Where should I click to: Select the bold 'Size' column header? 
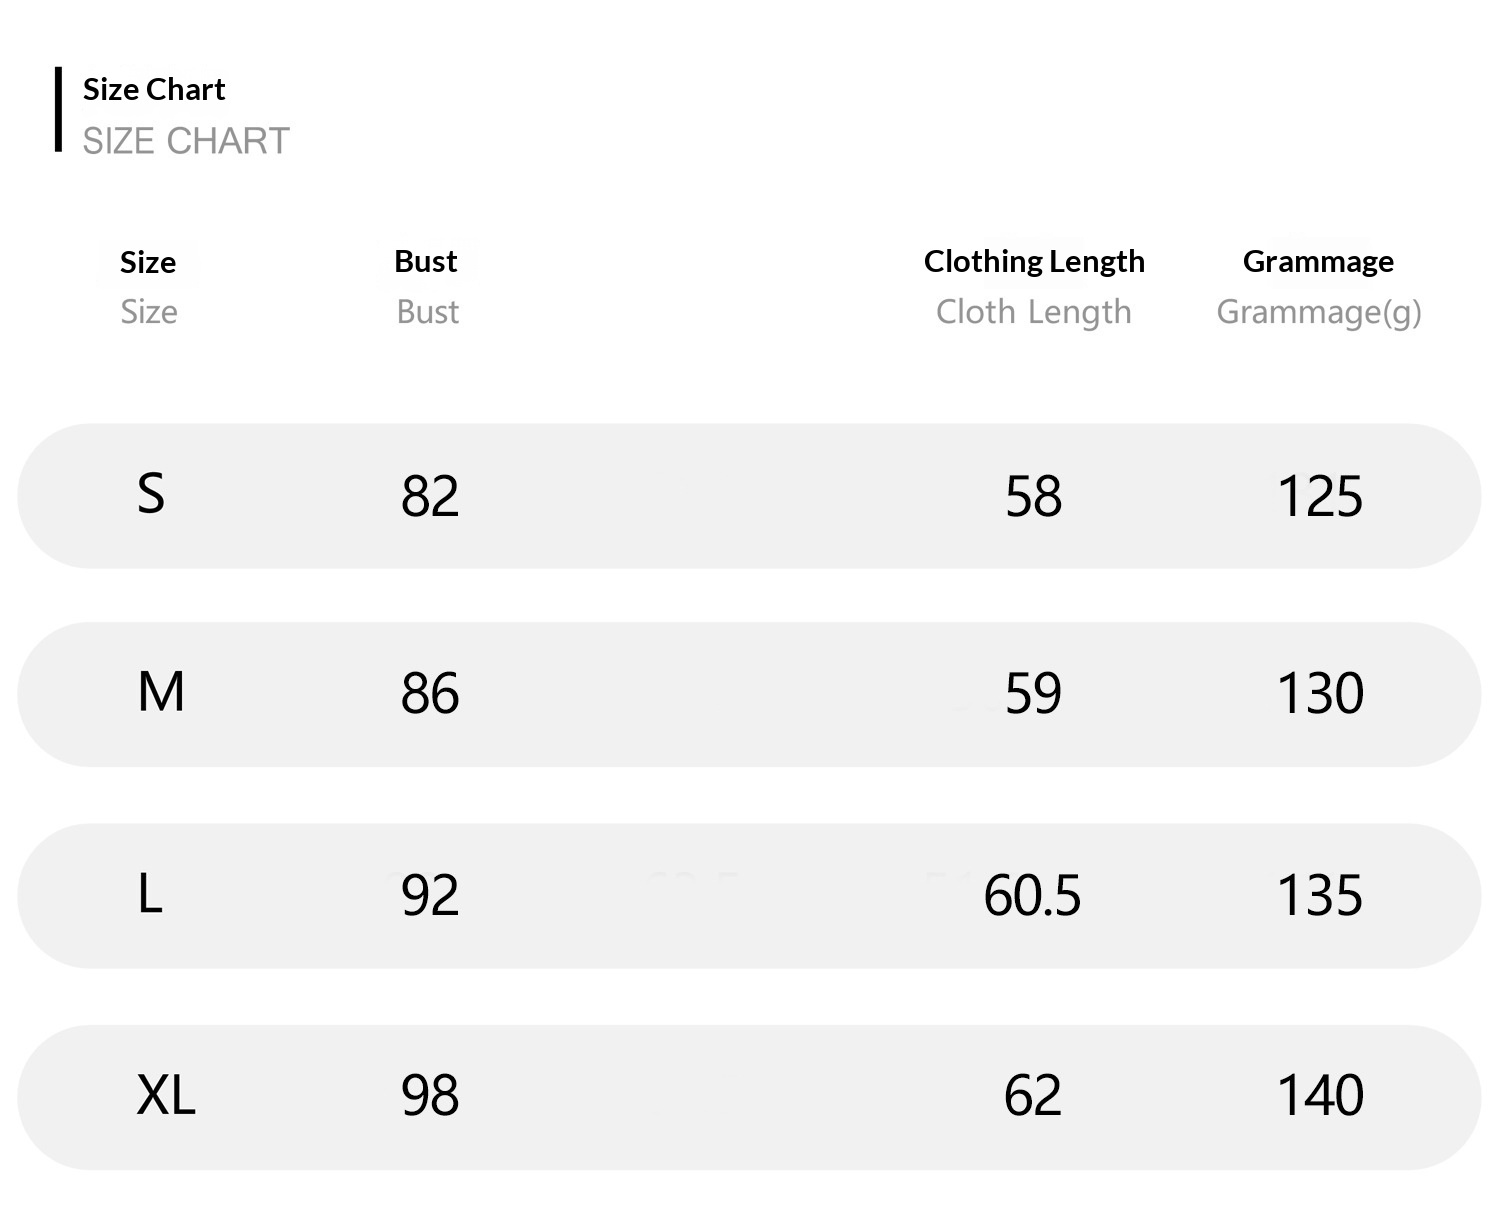click(148, 262)
